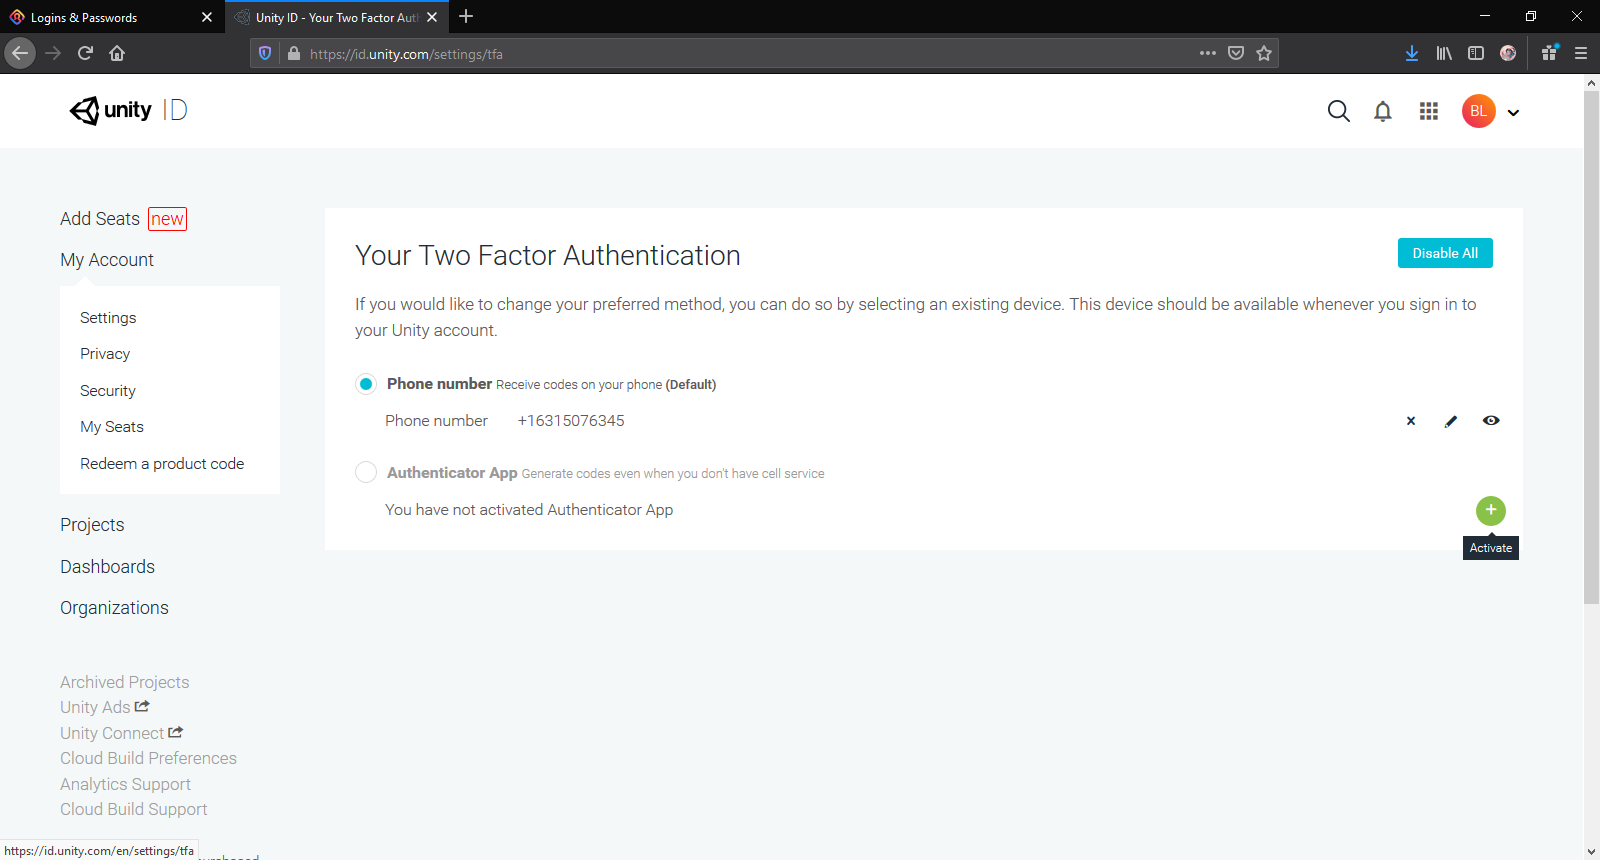Activate Authenticator App with green plus

(x=1491, y=510)
